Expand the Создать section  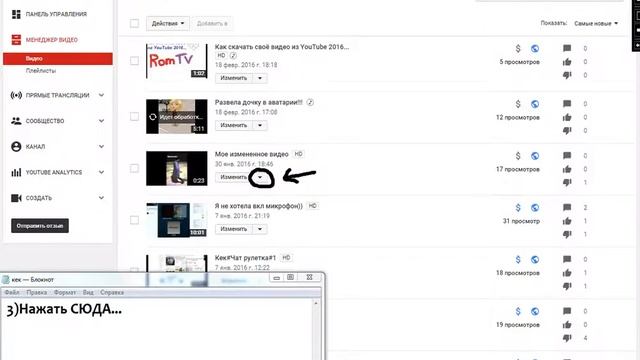coord(101,198)
